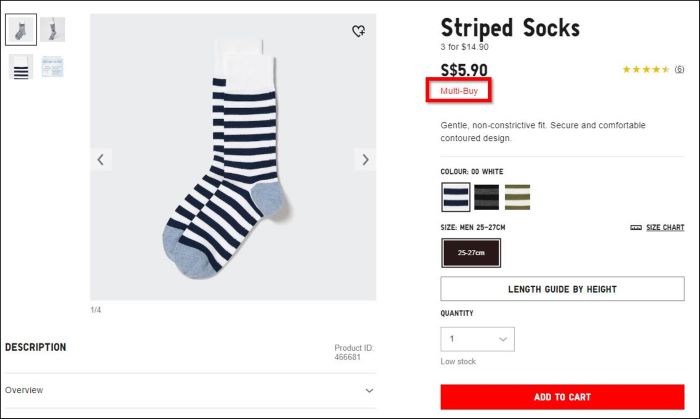Open the Size Chart link
The height and width of the screenshot is (419, 700).
pyautogui.click(x=665, y=228)
